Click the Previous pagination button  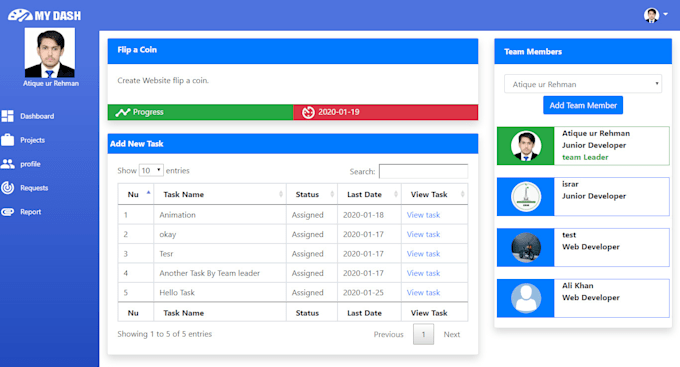tap(389, 334)
